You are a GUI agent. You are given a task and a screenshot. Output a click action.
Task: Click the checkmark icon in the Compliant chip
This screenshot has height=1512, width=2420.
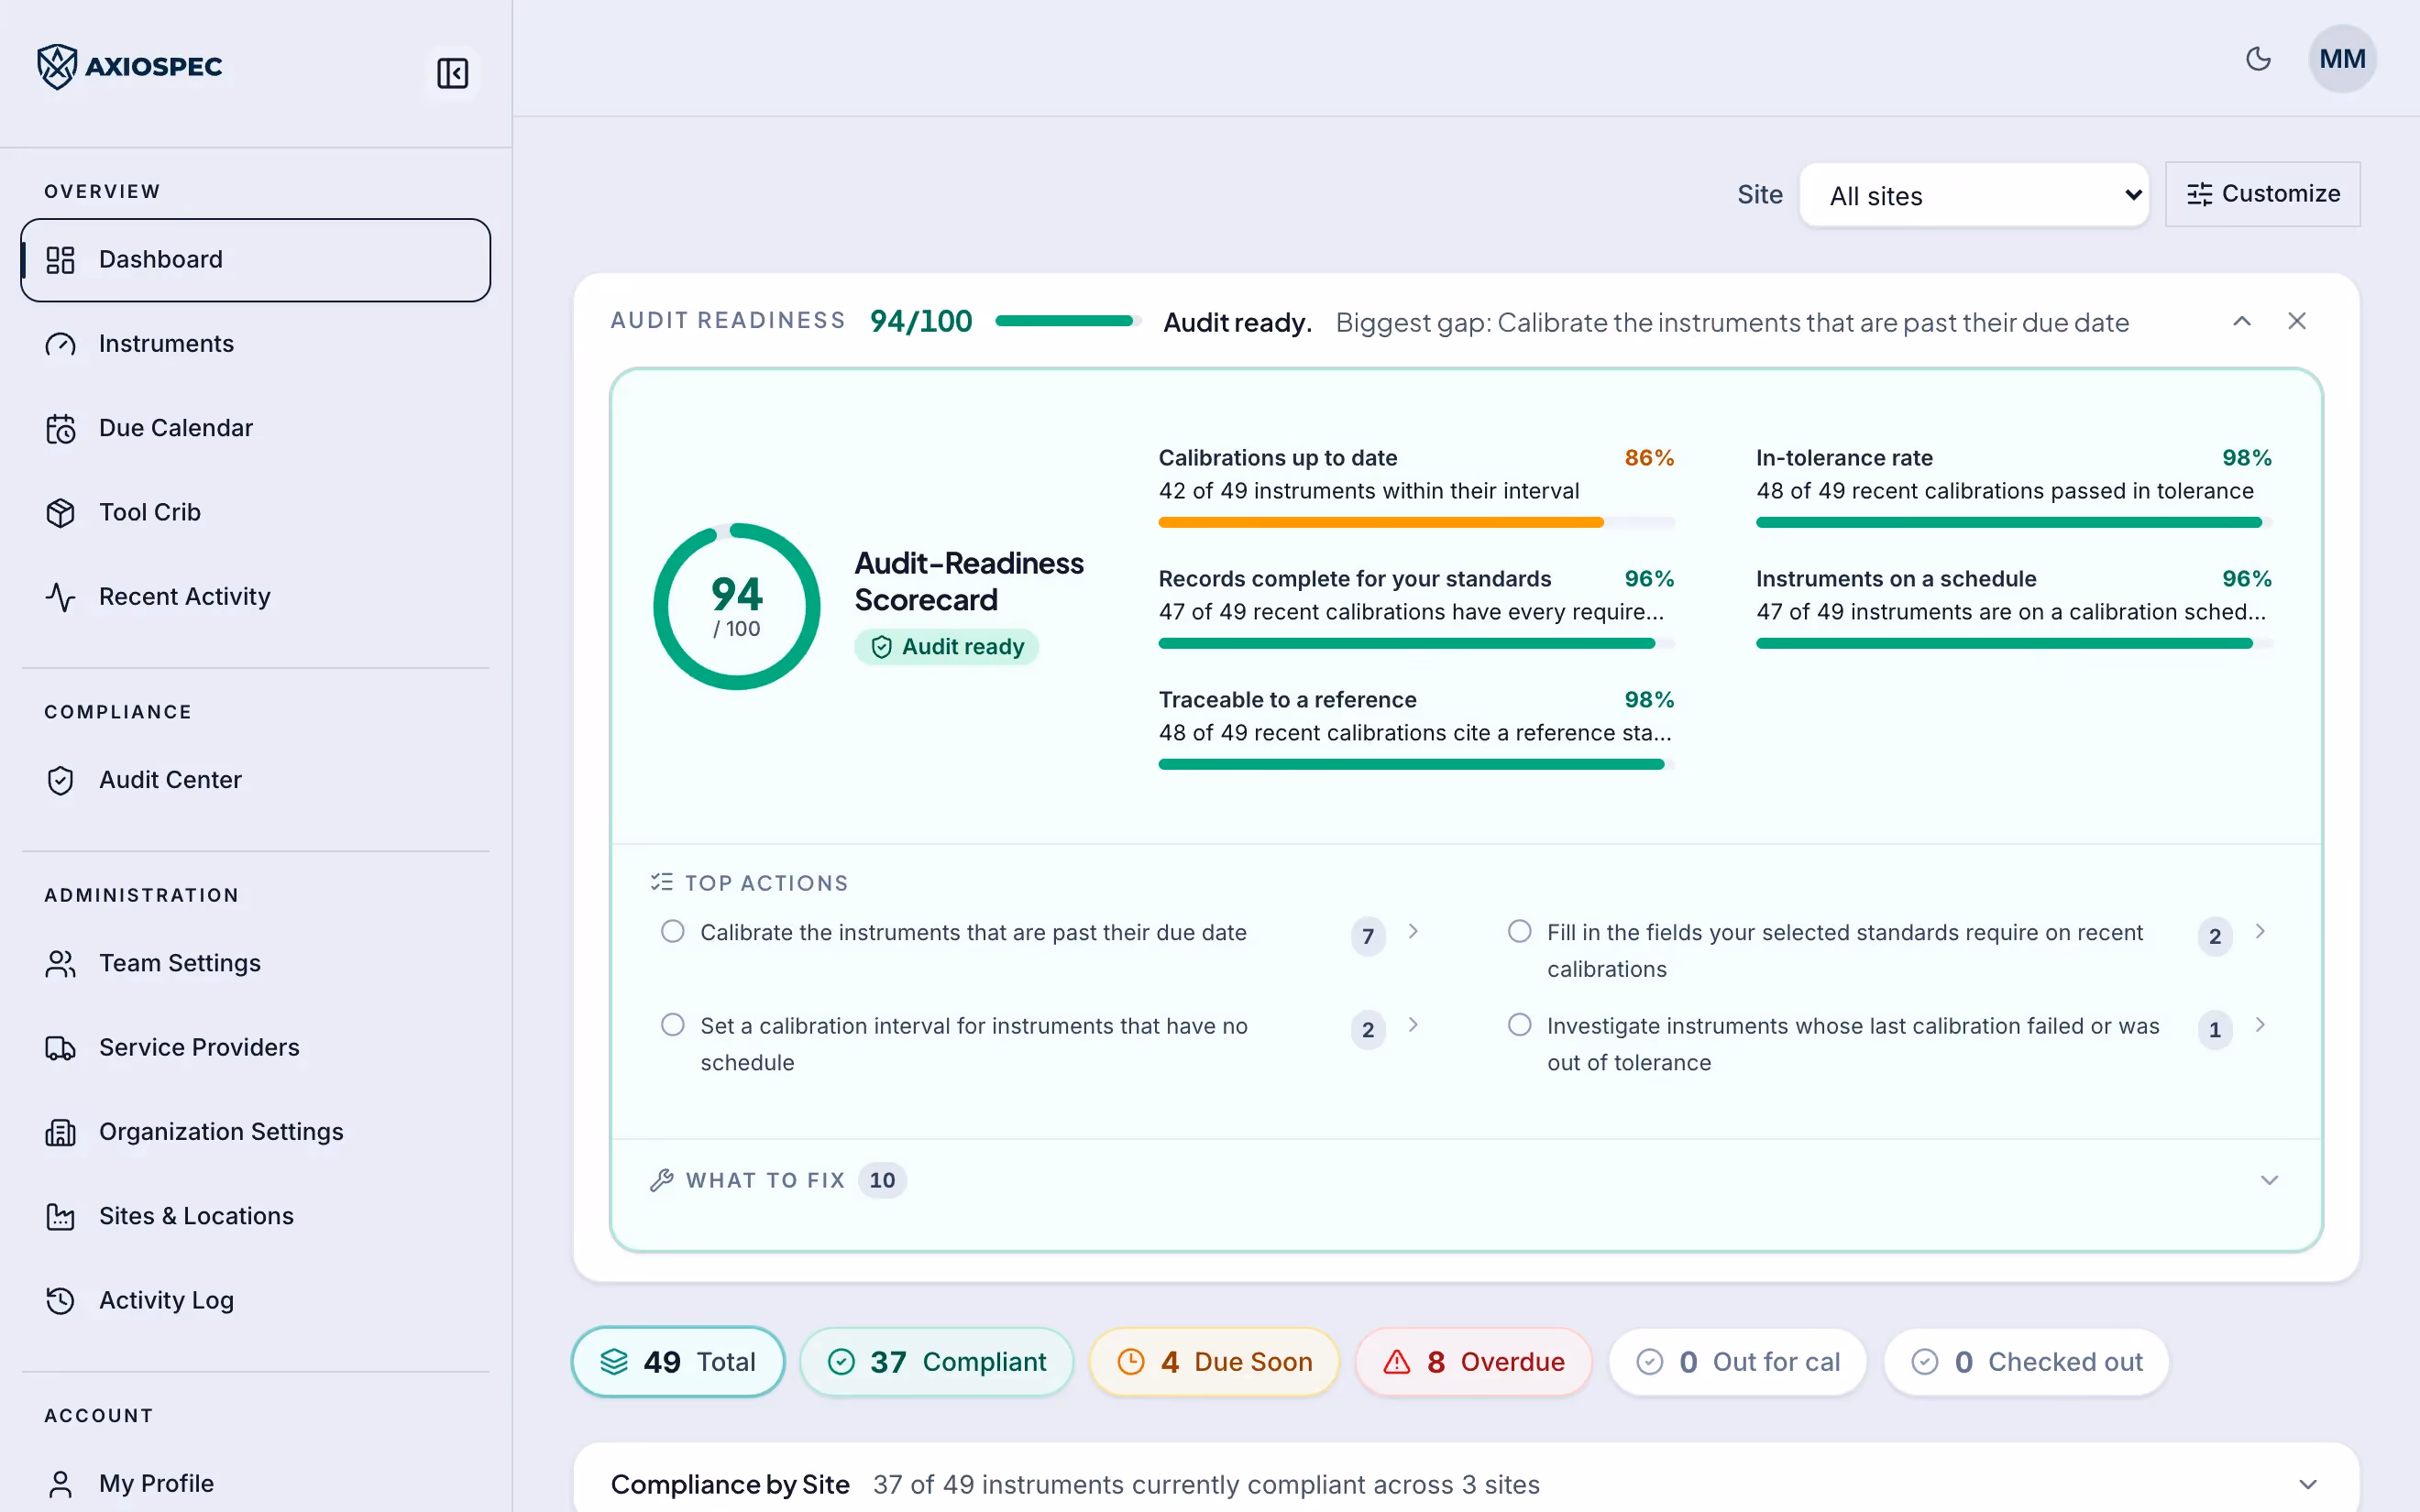pos(842,1362)
